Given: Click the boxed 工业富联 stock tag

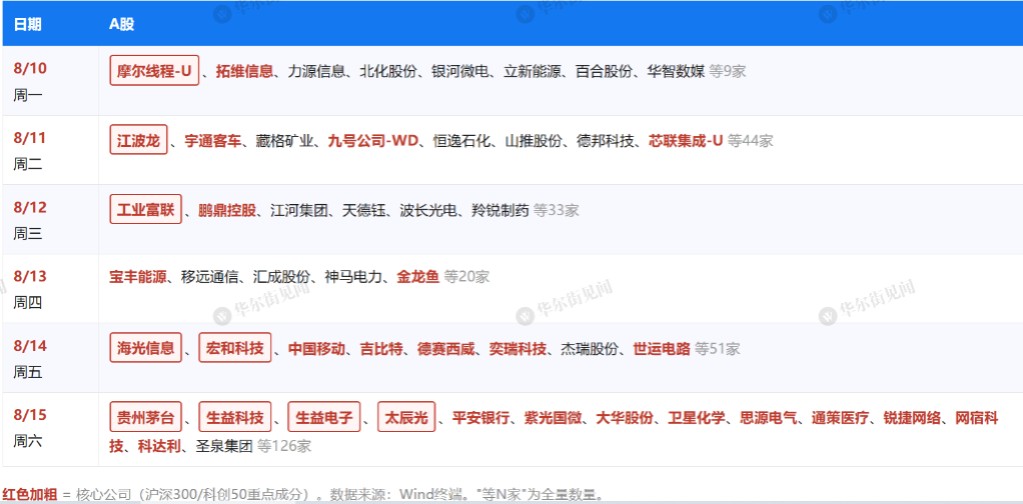Looking at the screenshot, I should point(145,209).
